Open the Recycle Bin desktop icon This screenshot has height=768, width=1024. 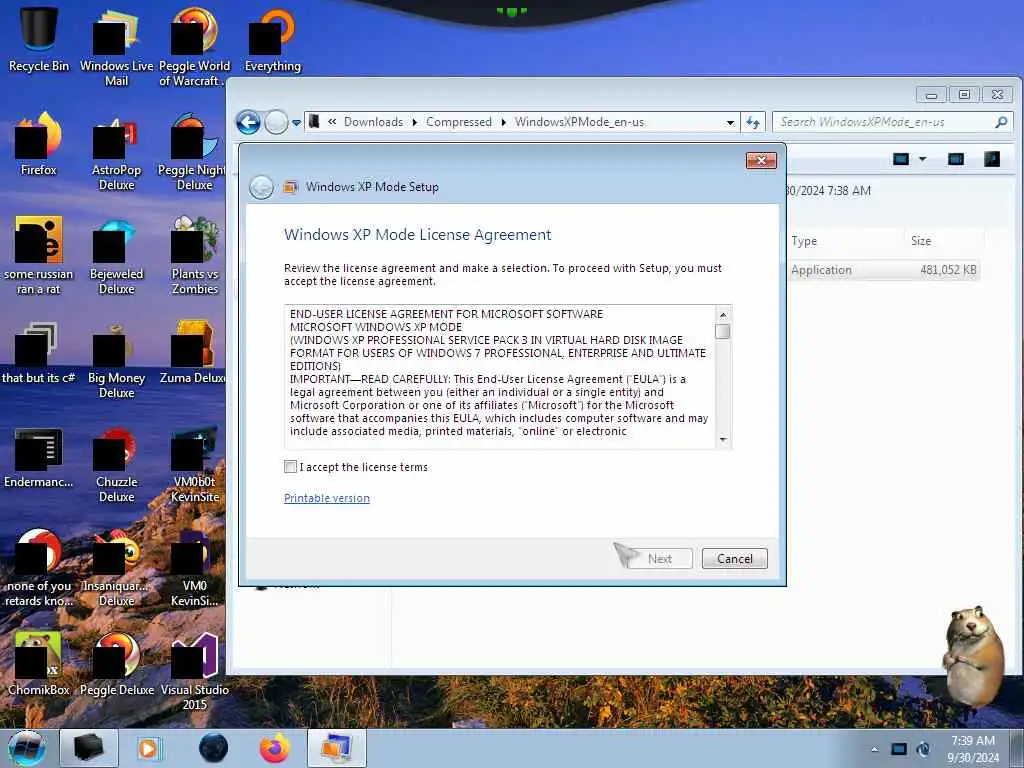click(x=39, y=37)
